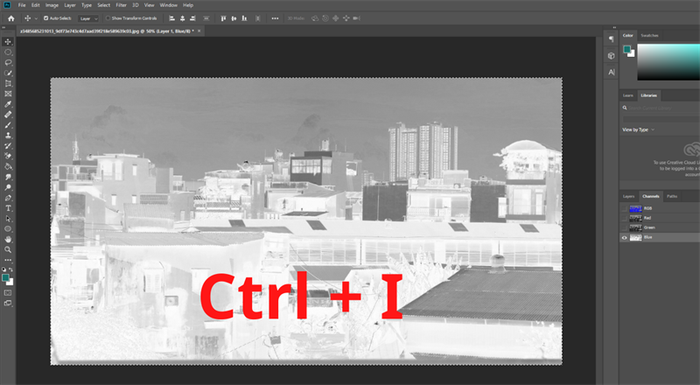The height and width of the screenshot is (385, 700).
Task: Select the Eraser tool
Action: click(8, 156)
